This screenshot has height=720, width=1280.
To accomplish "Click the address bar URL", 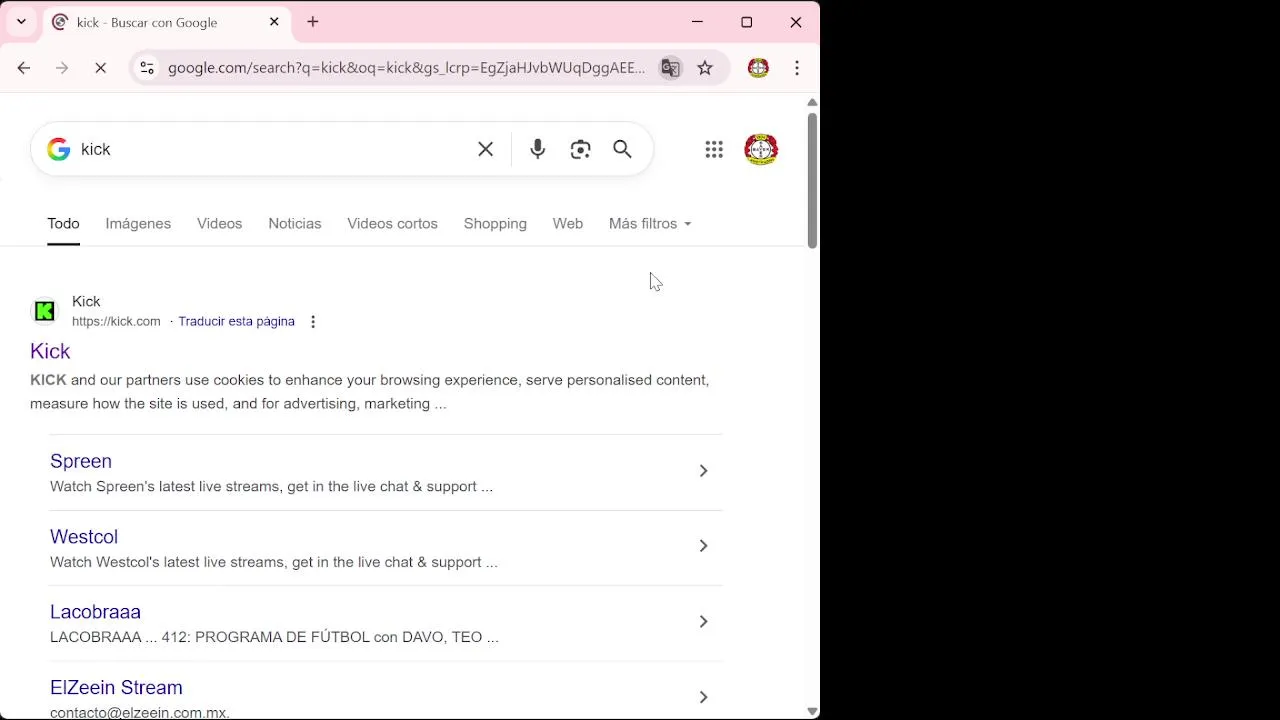I will (x=406, y=68).
